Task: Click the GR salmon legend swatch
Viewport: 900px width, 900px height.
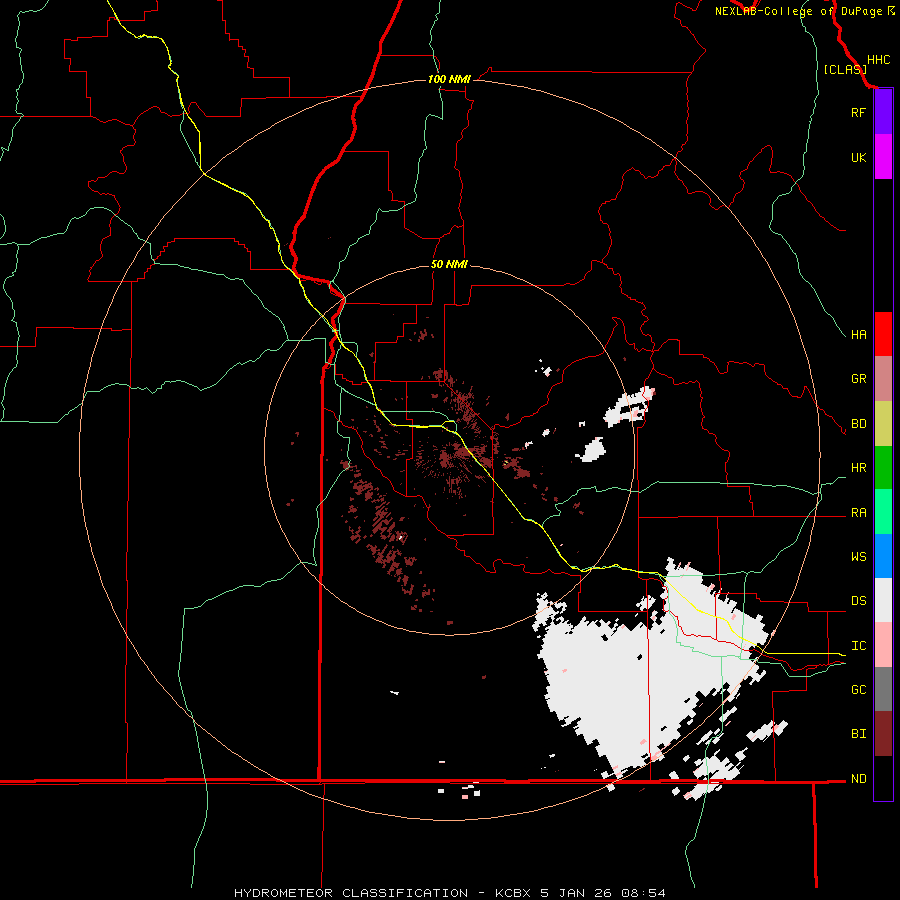Action: [x=883, y=378]
